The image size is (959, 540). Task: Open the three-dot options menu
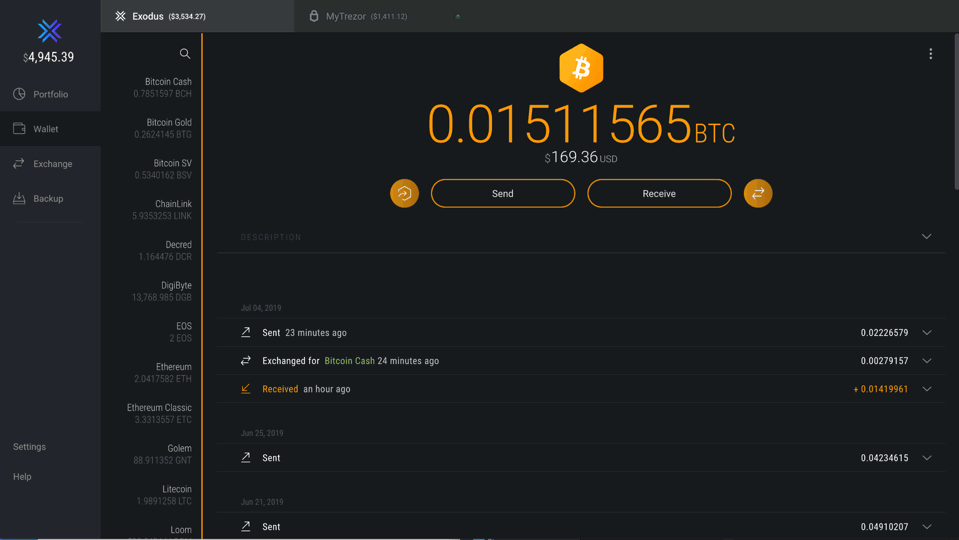click(930, 54)
